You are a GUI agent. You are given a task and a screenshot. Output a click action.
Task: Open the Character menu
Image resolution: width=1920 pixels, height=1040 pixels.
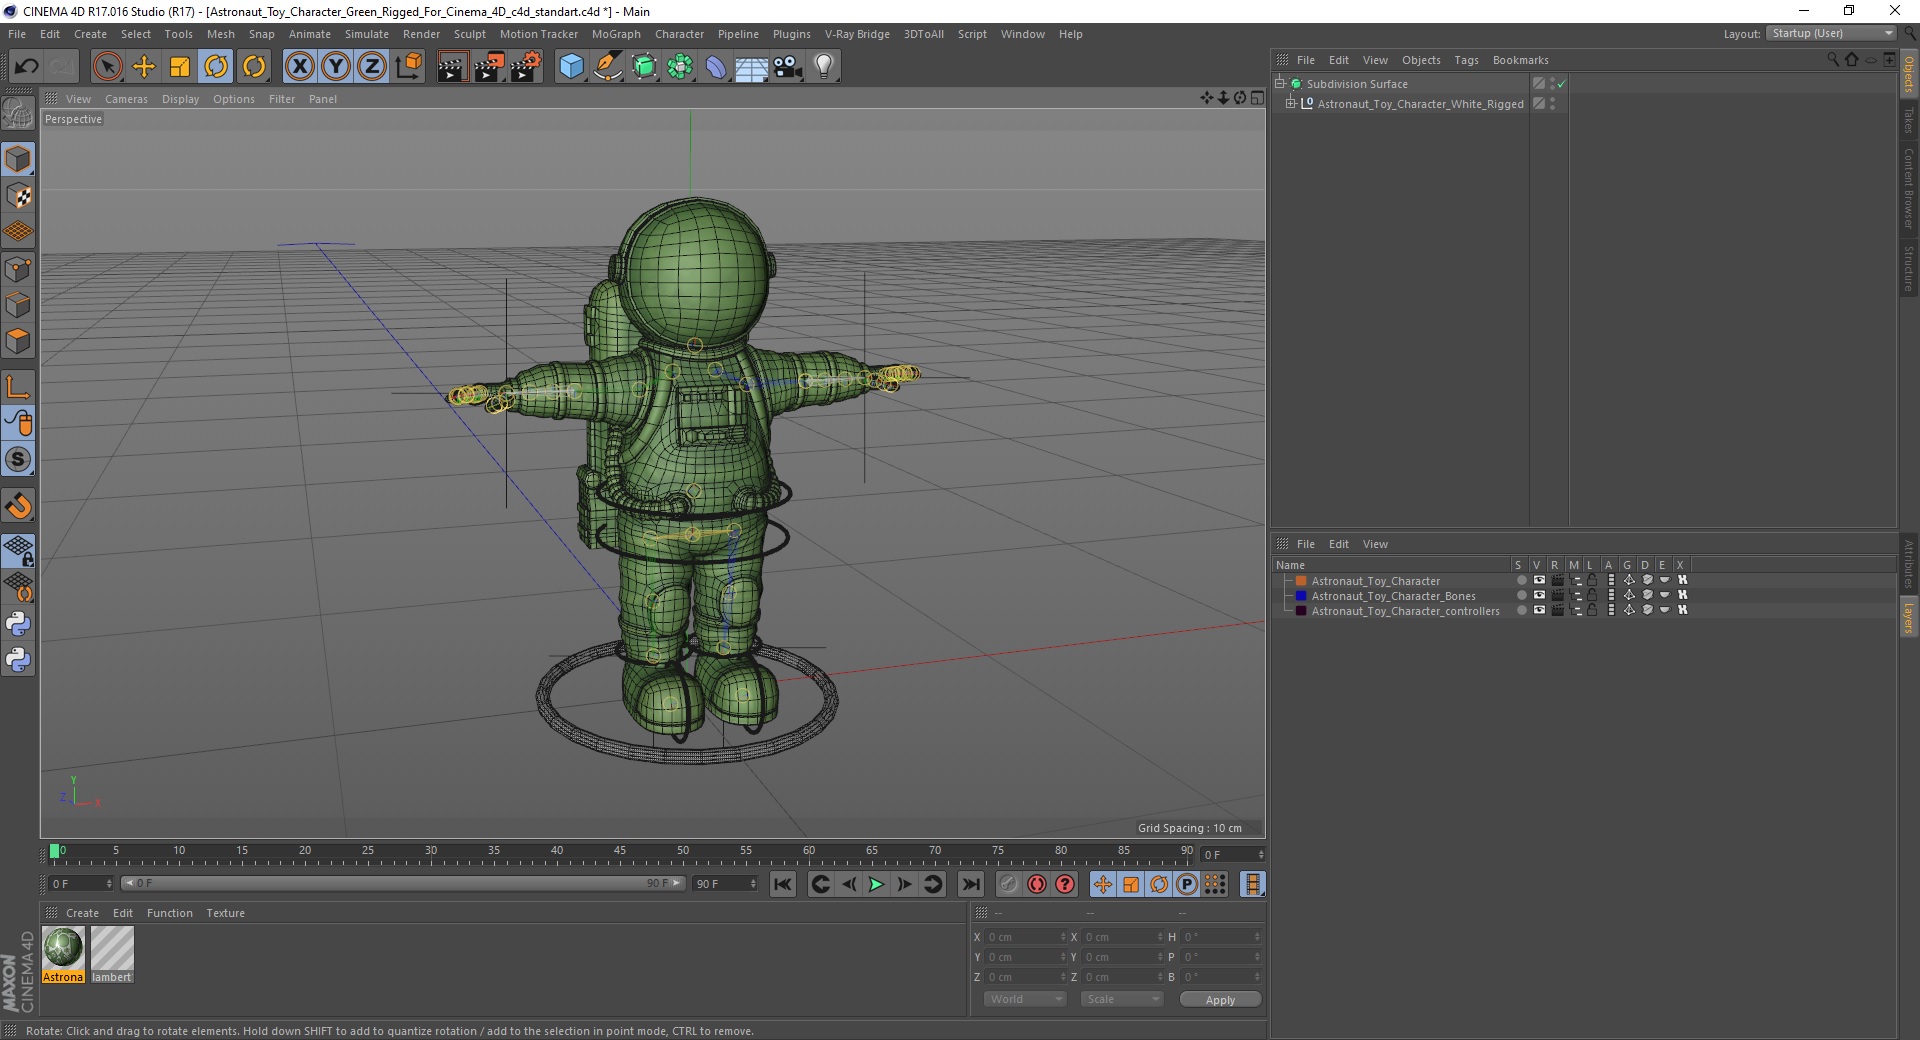click(x=679, y=34)
